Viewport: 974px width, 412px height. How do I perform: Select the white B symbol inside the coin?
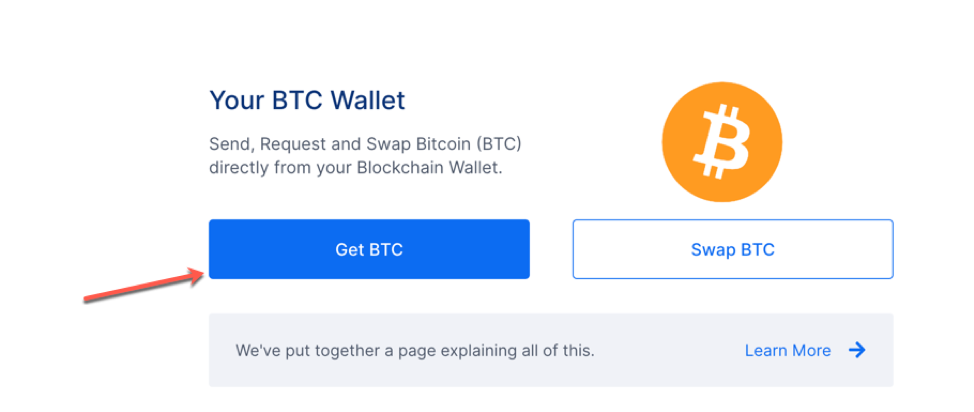[722, 142]
